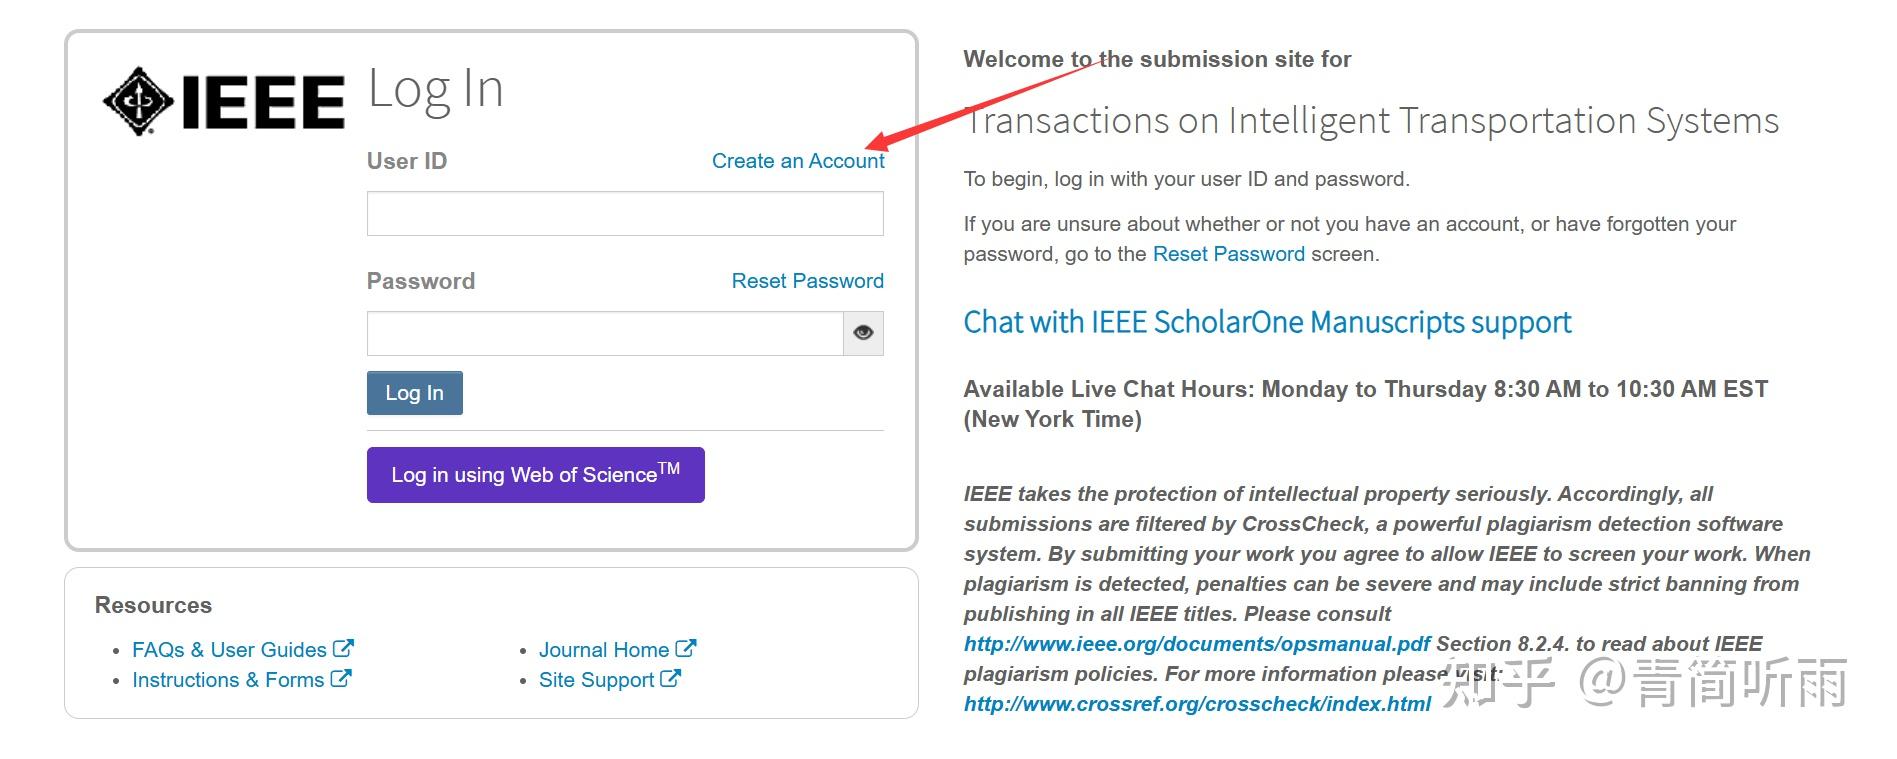Open the IEEE opsmanual.pdf link
Viewport: 1897px width, 759px height.
[1196, 644]
